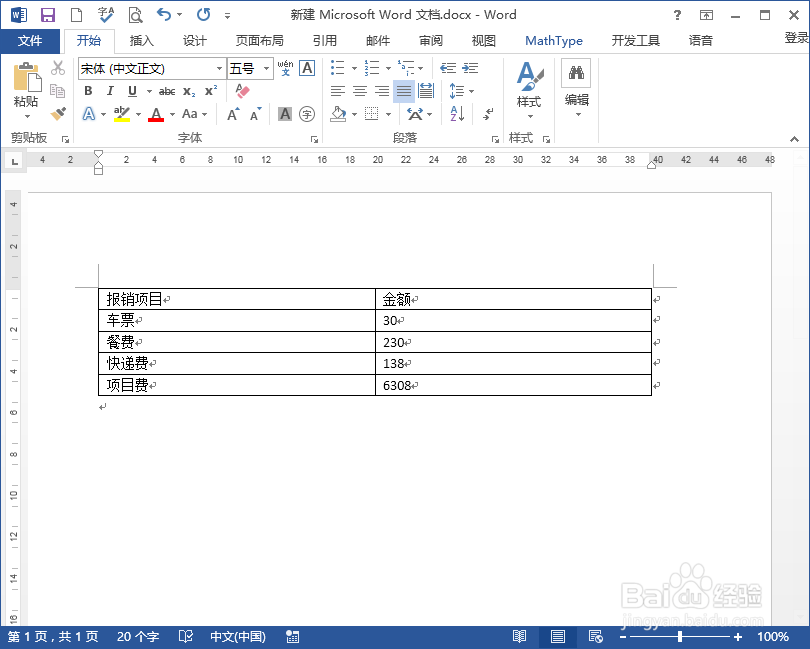Open the font size dropdown

(267, 68)
